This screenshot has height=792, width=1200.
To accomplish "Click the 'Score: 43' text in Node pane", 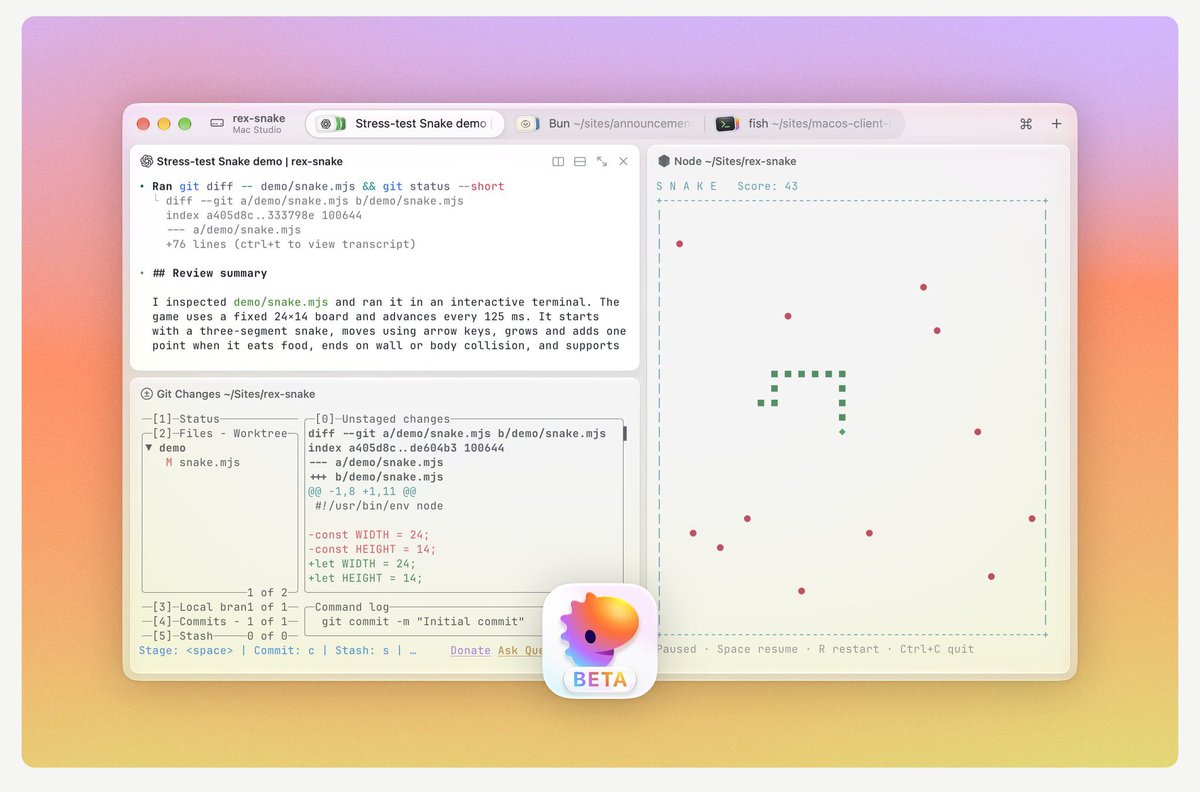I will [768, 186].
